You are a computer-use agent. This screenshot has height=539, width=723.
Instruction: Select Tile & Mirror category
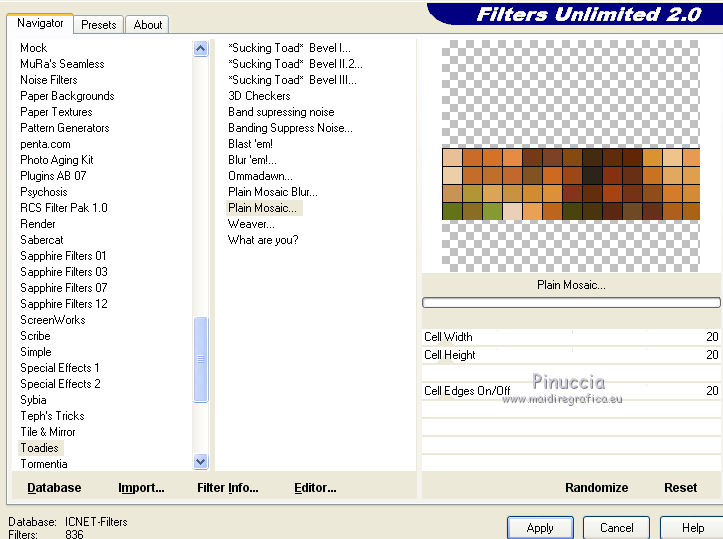click(48, 432)
